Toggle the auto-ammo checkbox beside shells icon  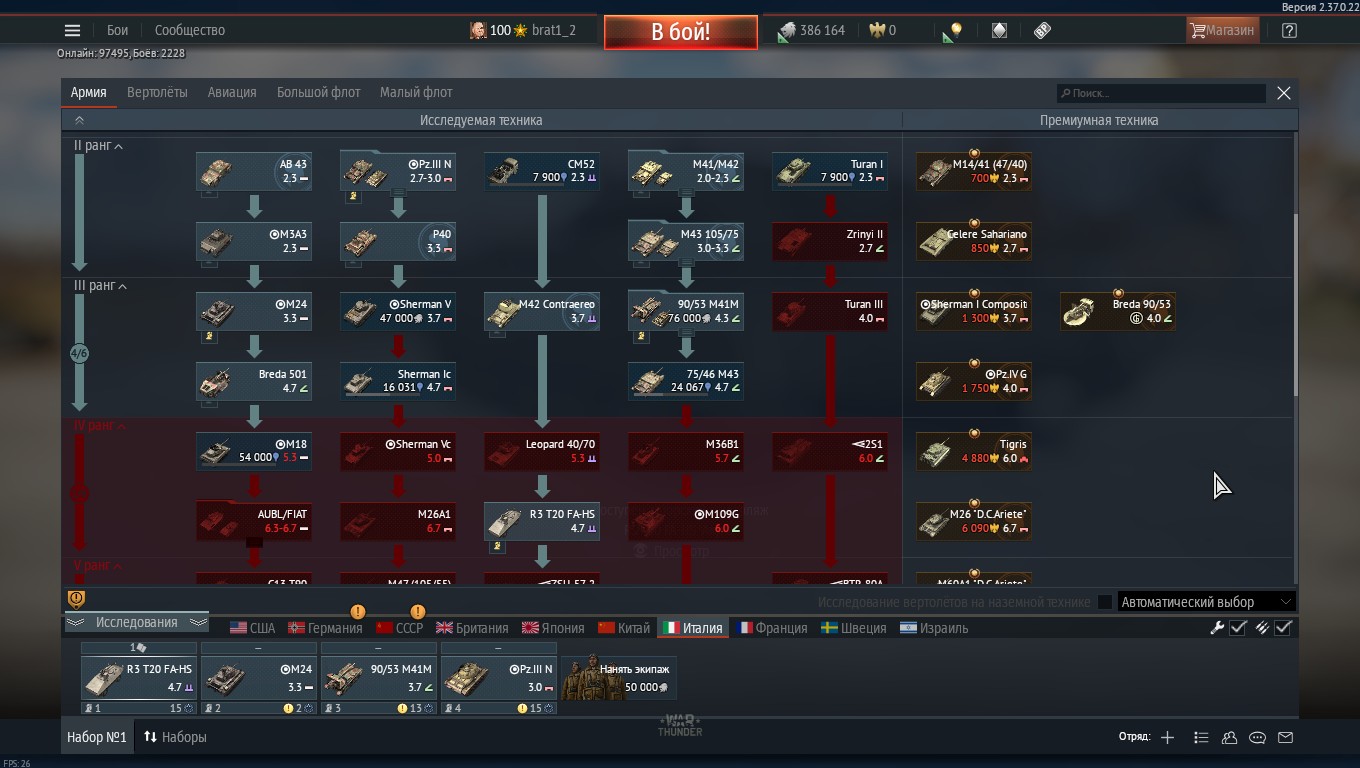coord(1284,628)
